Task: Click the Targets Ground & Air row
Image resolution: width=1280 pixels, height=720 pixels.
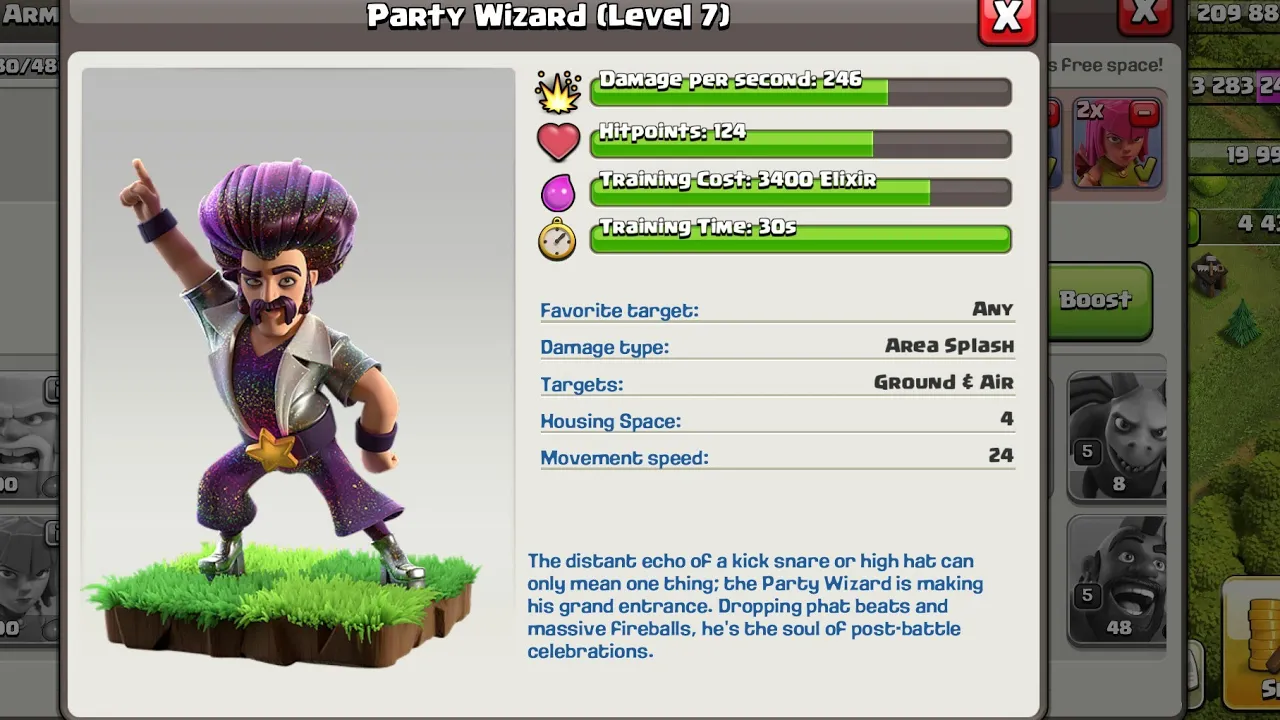Action: pos(777,384)
